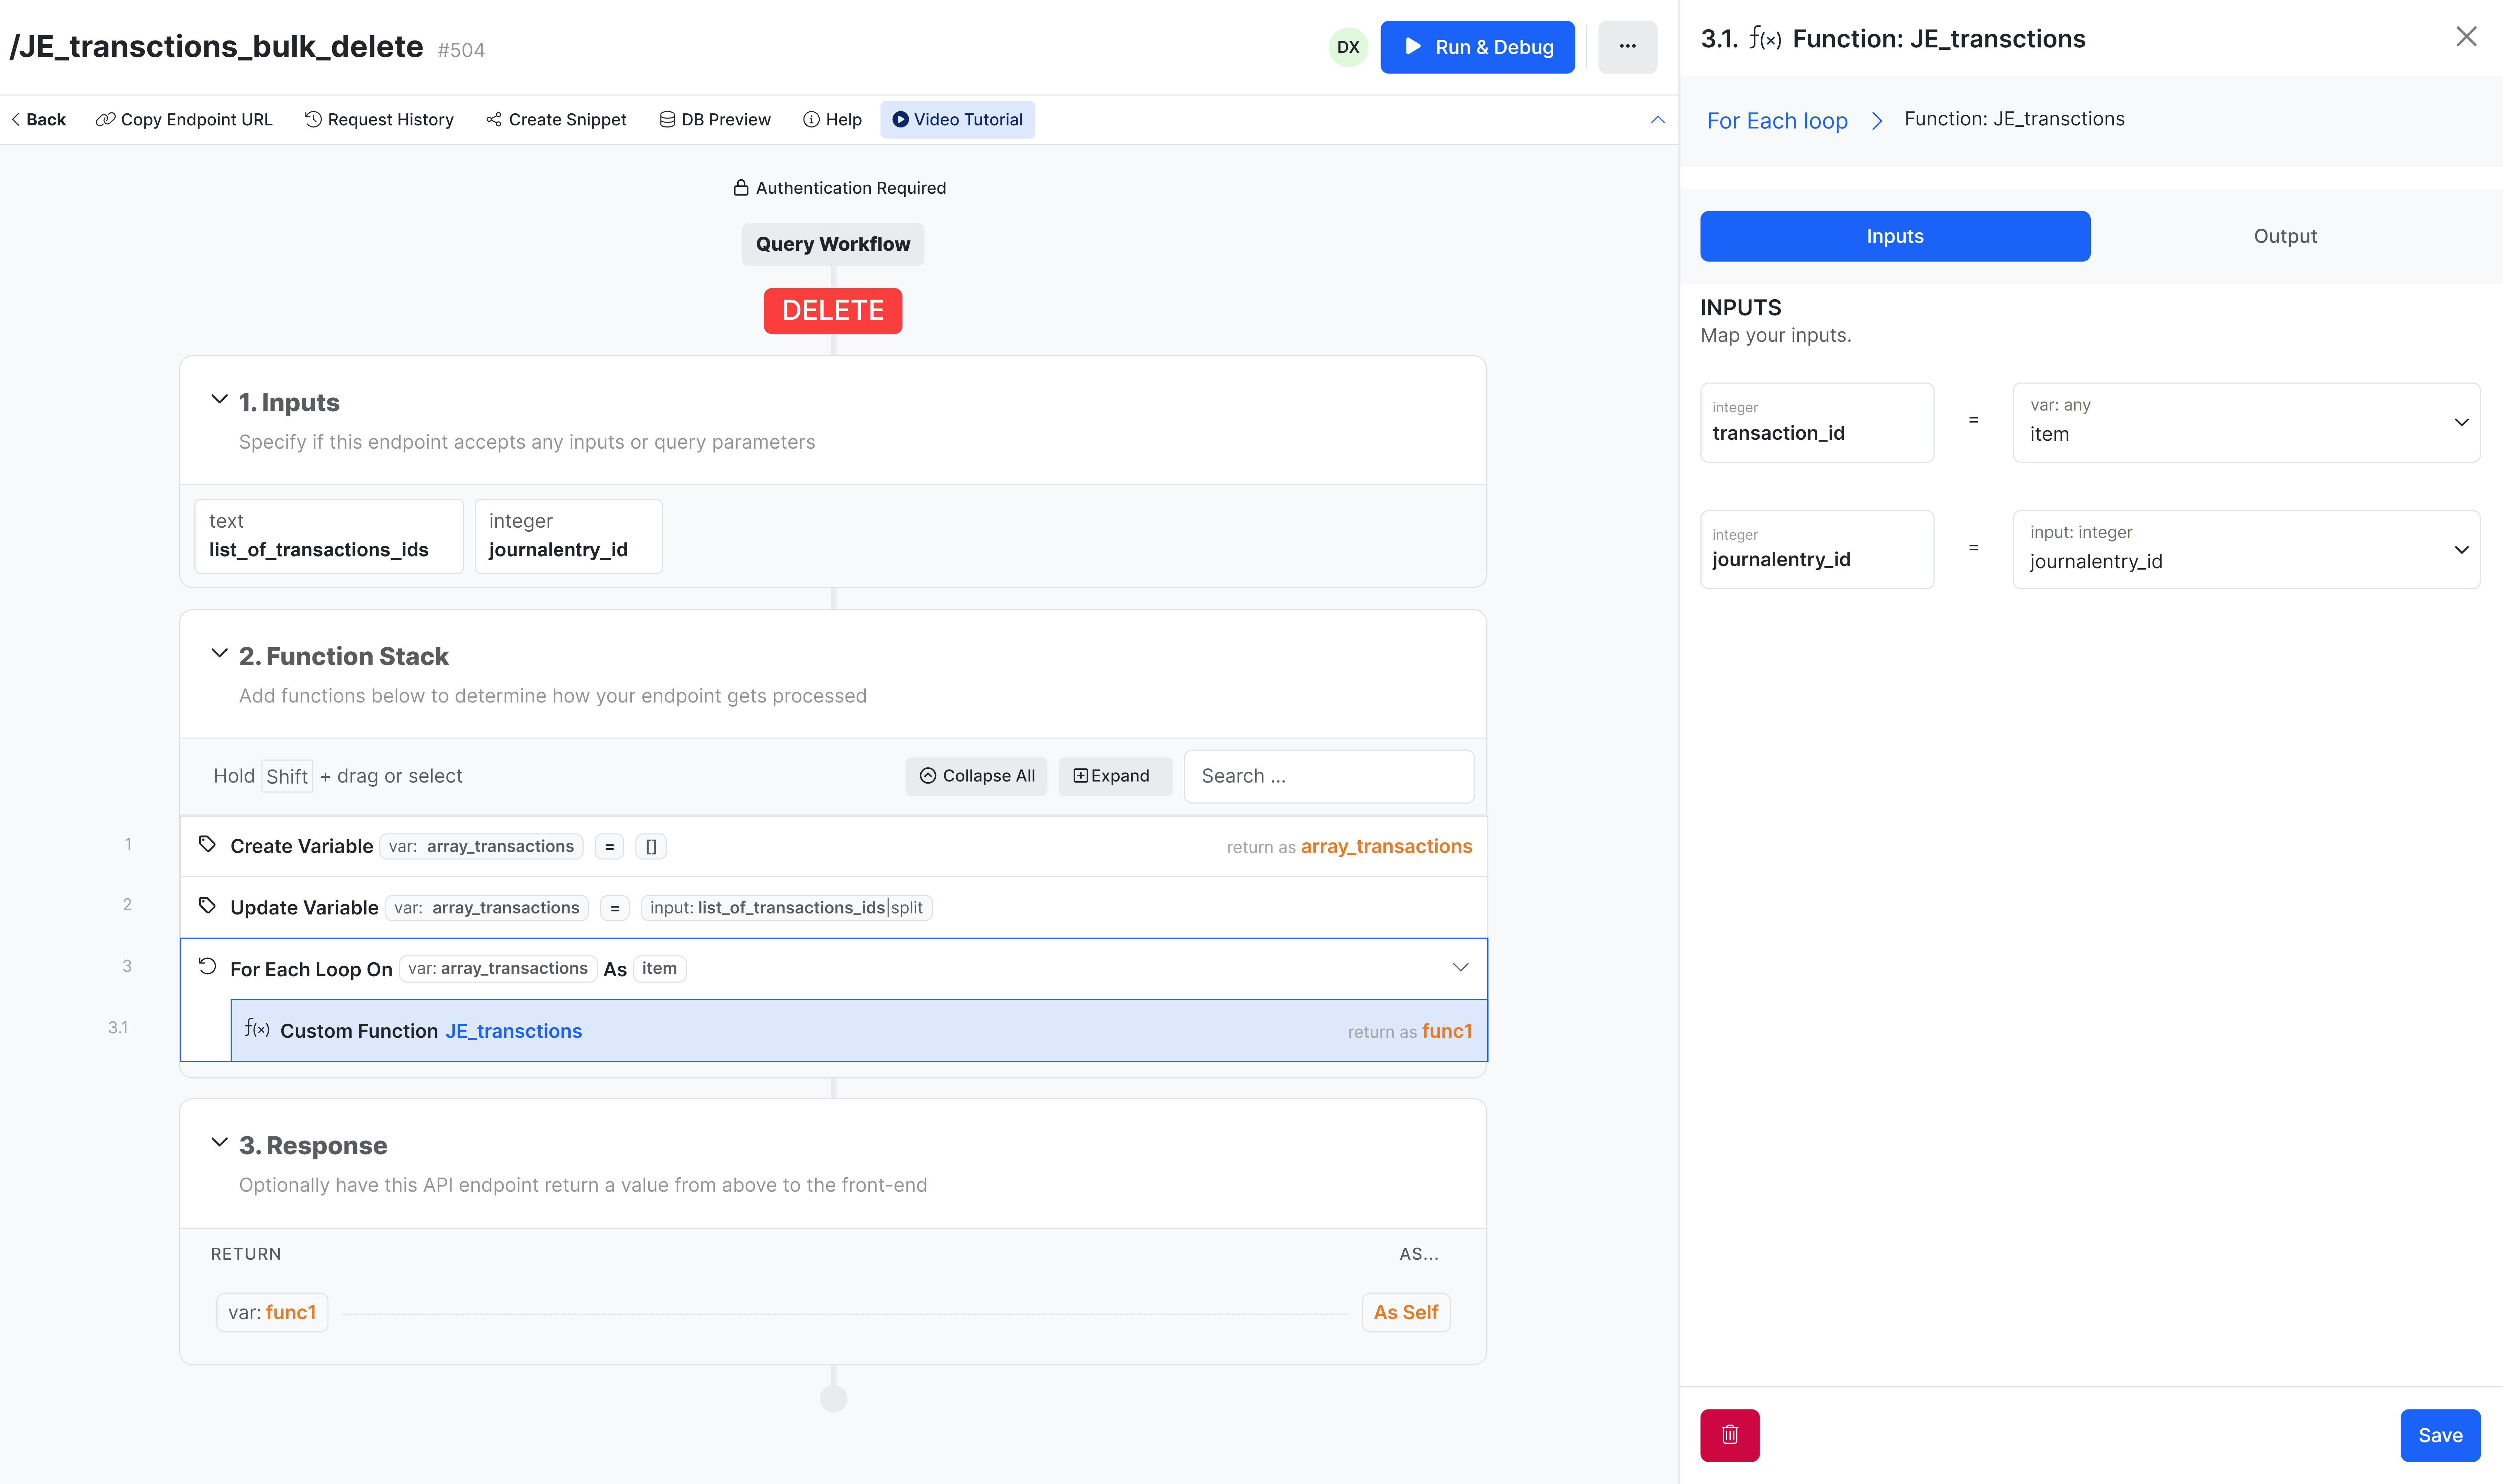The height and width of the screenshot is (1484, 2503).
Task: Open the Help item
Action: click(x=832, y=120)
